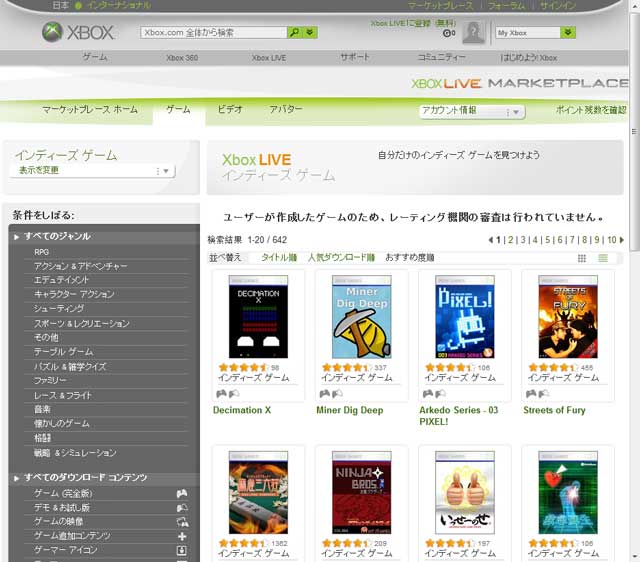Click the インターナショナル region link
This screenshot has height=562, width=640.
[x=118, y=5]
